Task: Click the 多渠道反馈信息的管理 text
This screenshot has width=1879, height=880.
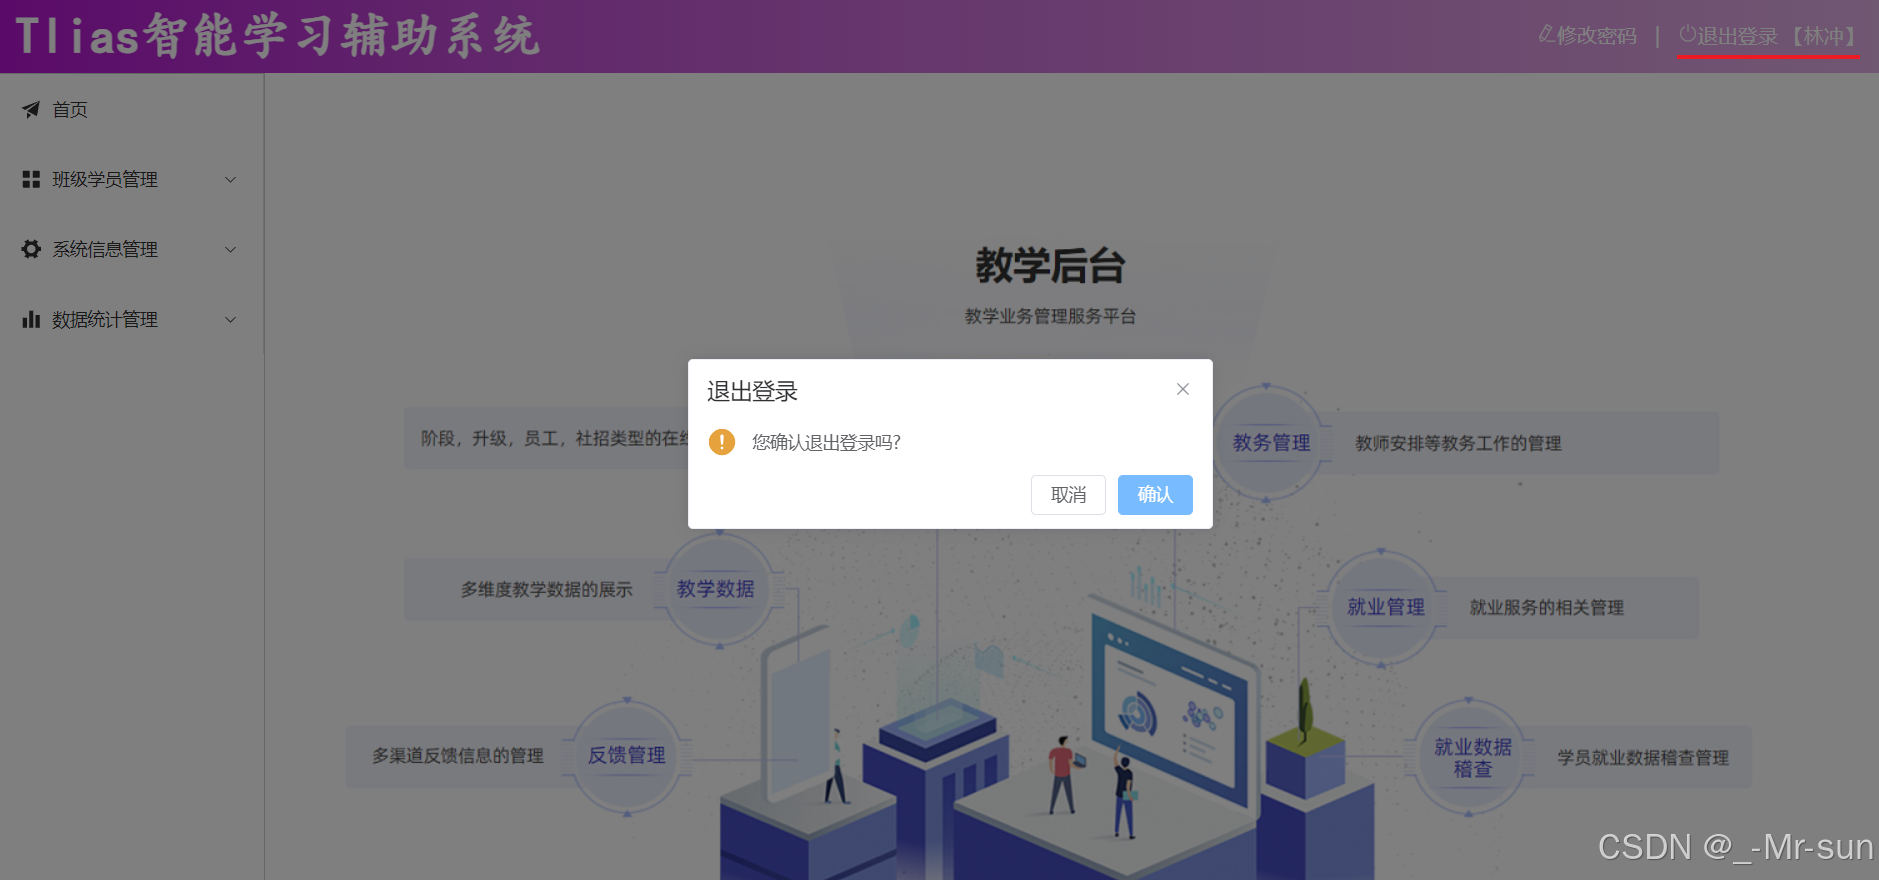Action: point(458,756)
